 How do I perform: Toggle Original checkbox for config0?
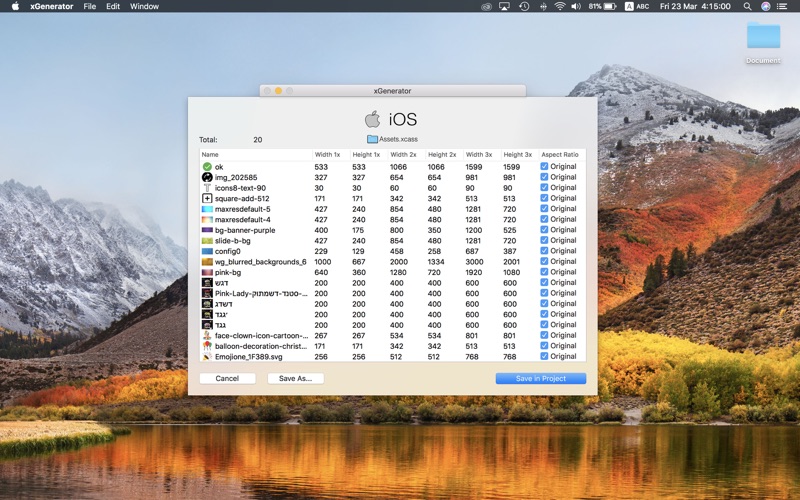tap(544, 251)
